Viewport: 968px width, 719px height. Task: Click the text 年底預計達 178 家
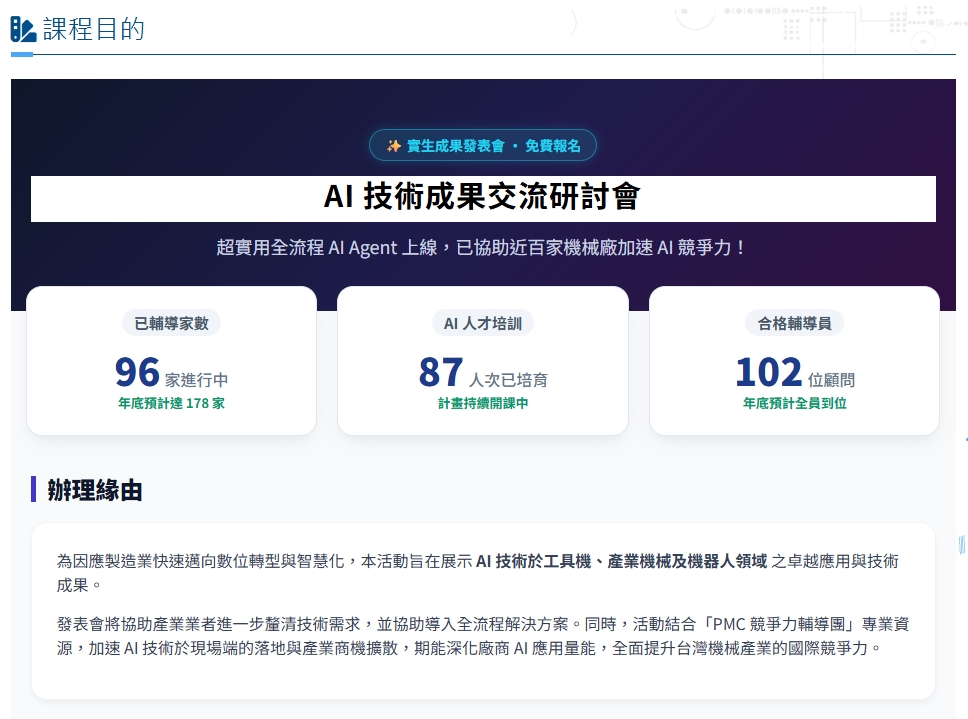172,404
